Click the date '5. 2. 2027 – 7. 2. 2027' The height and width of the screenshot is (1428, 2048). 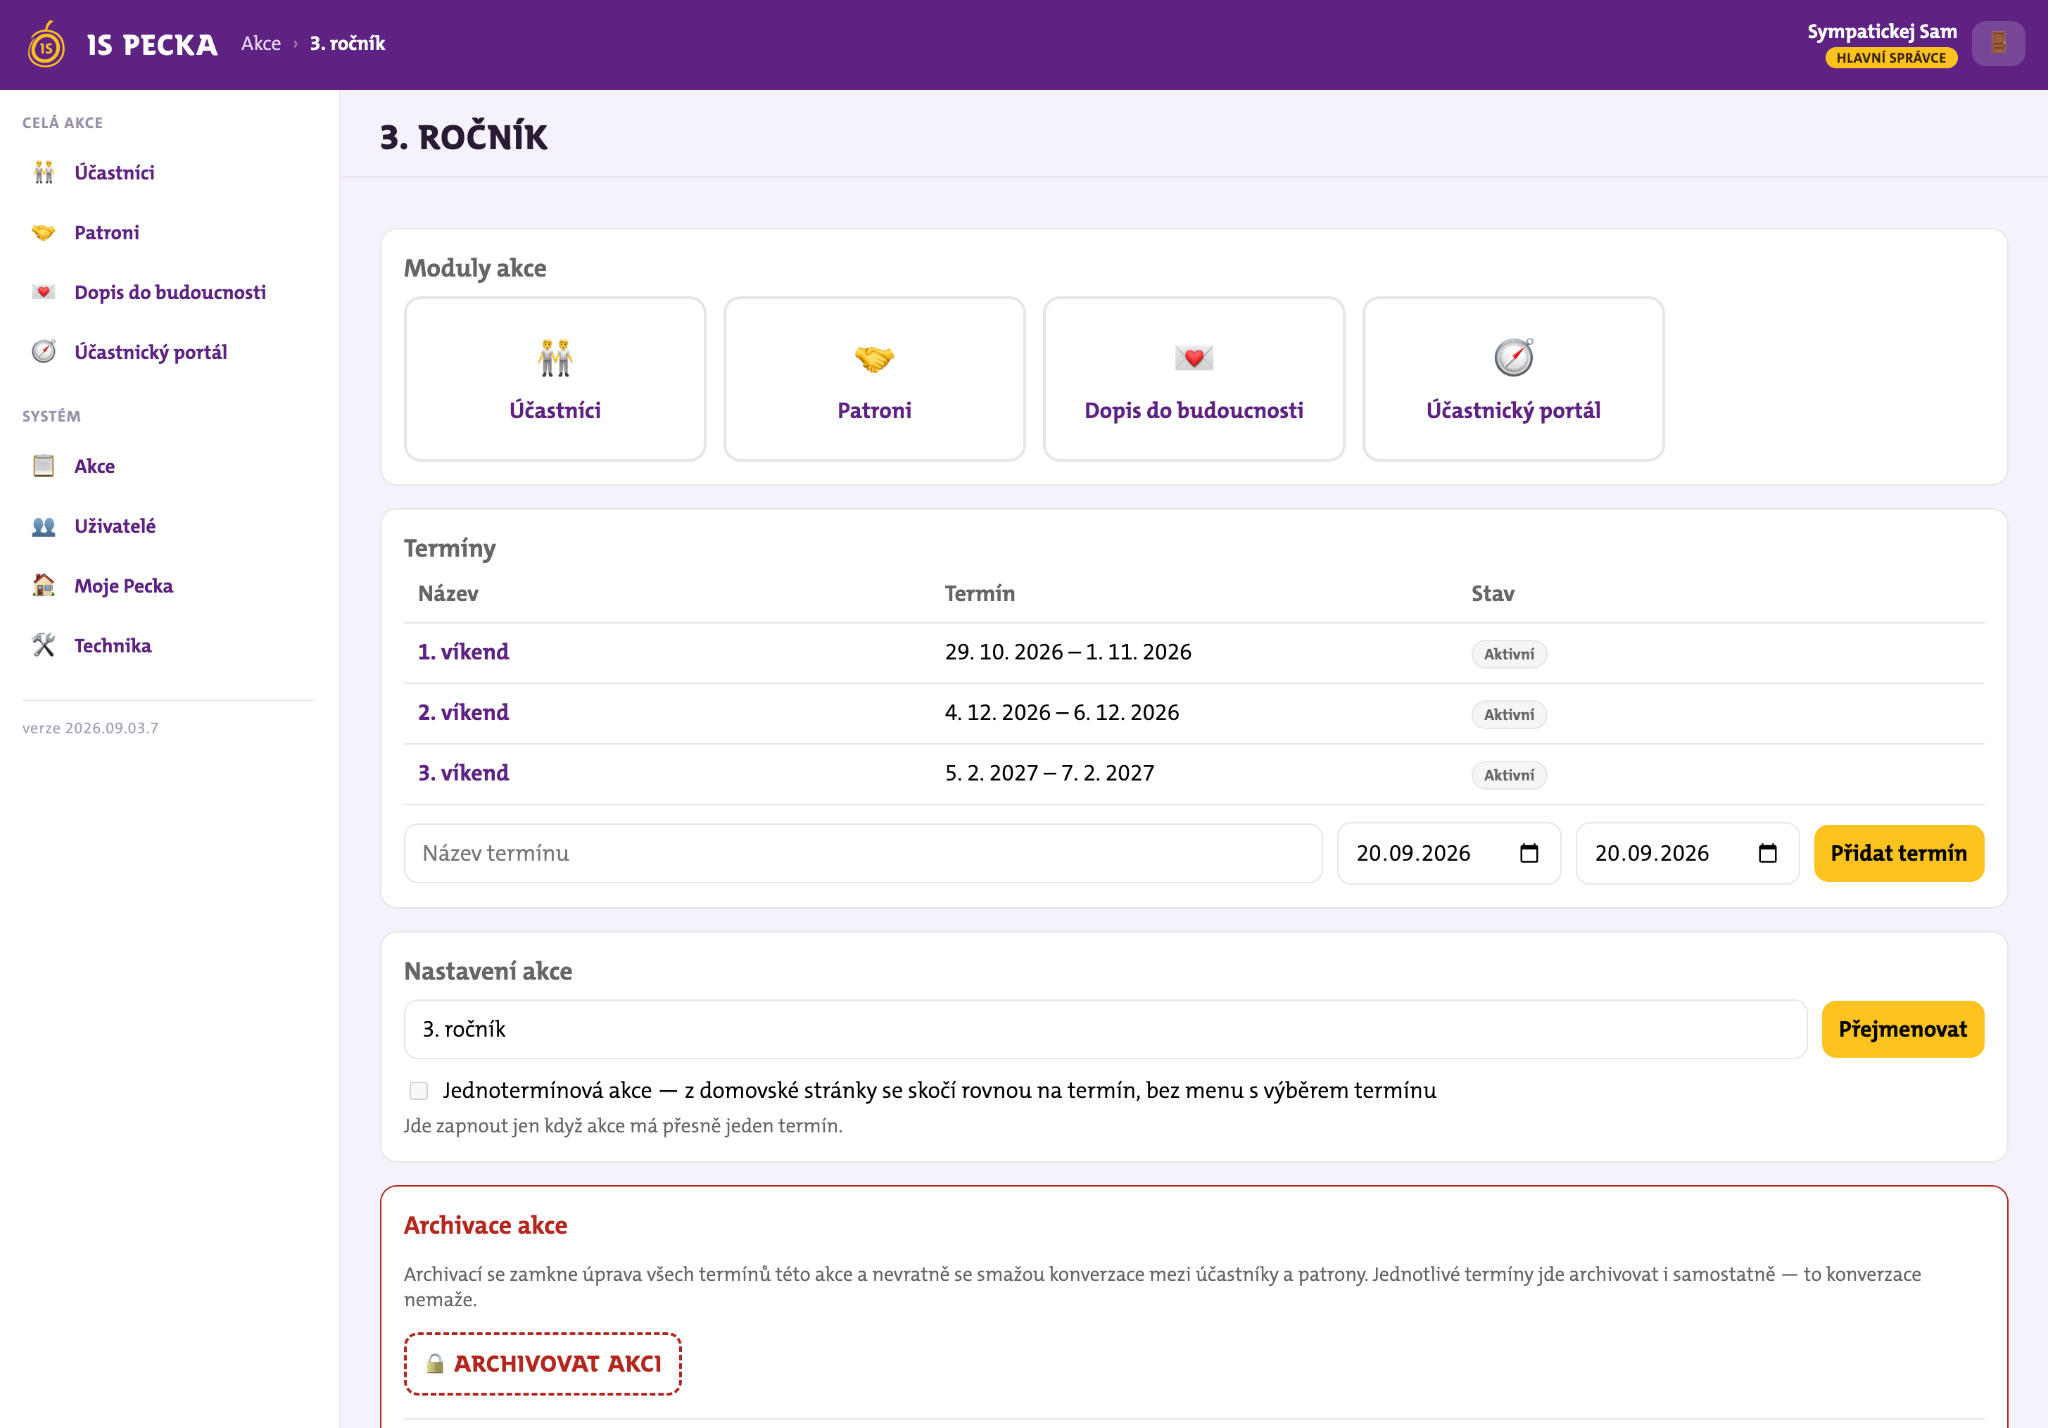(x=1049, y=773)
